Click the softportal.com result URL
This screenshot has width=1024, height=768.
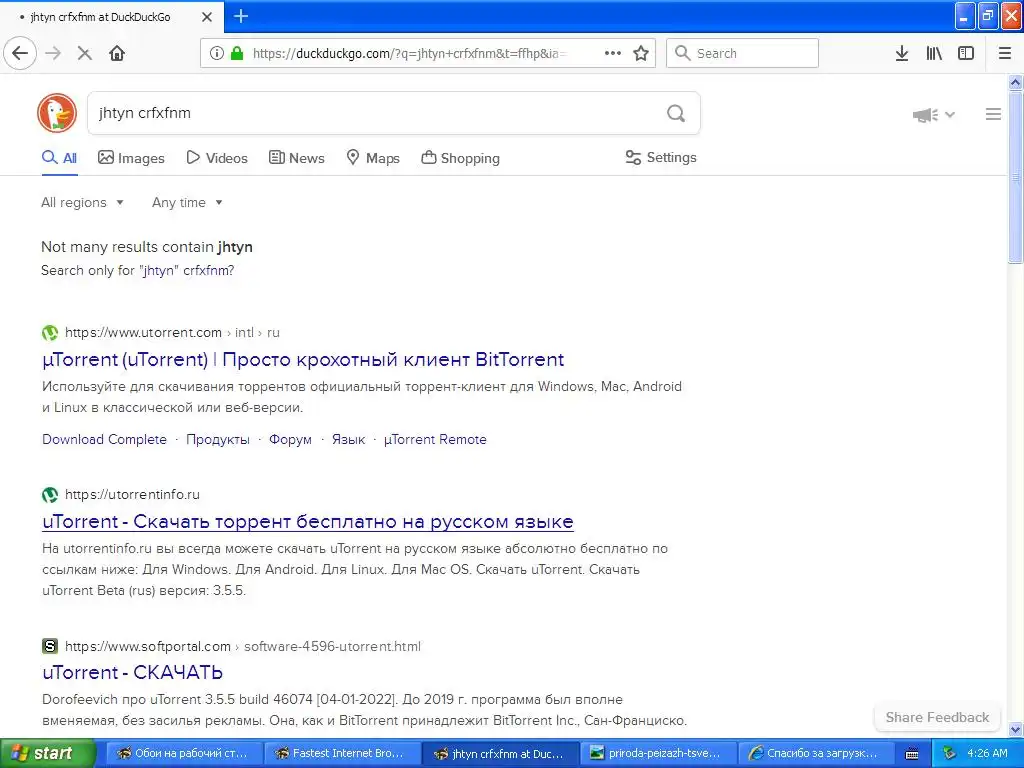148,647
